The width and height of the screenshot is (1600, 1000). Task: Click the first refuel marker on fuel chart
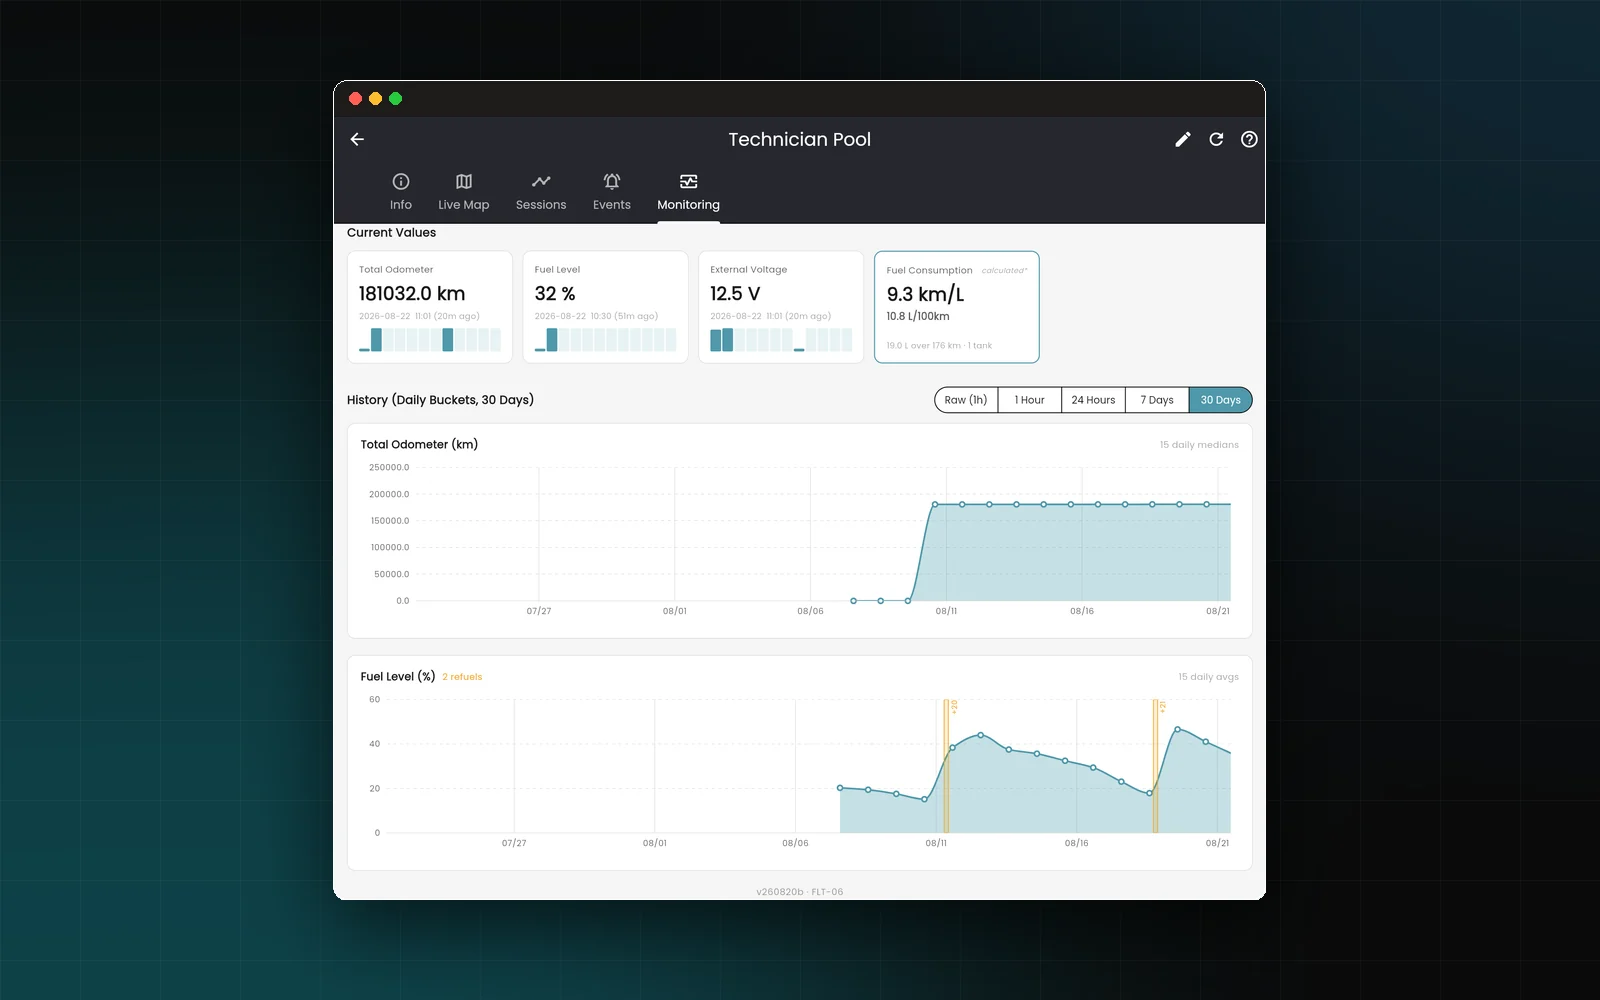(x=946, y=766)
